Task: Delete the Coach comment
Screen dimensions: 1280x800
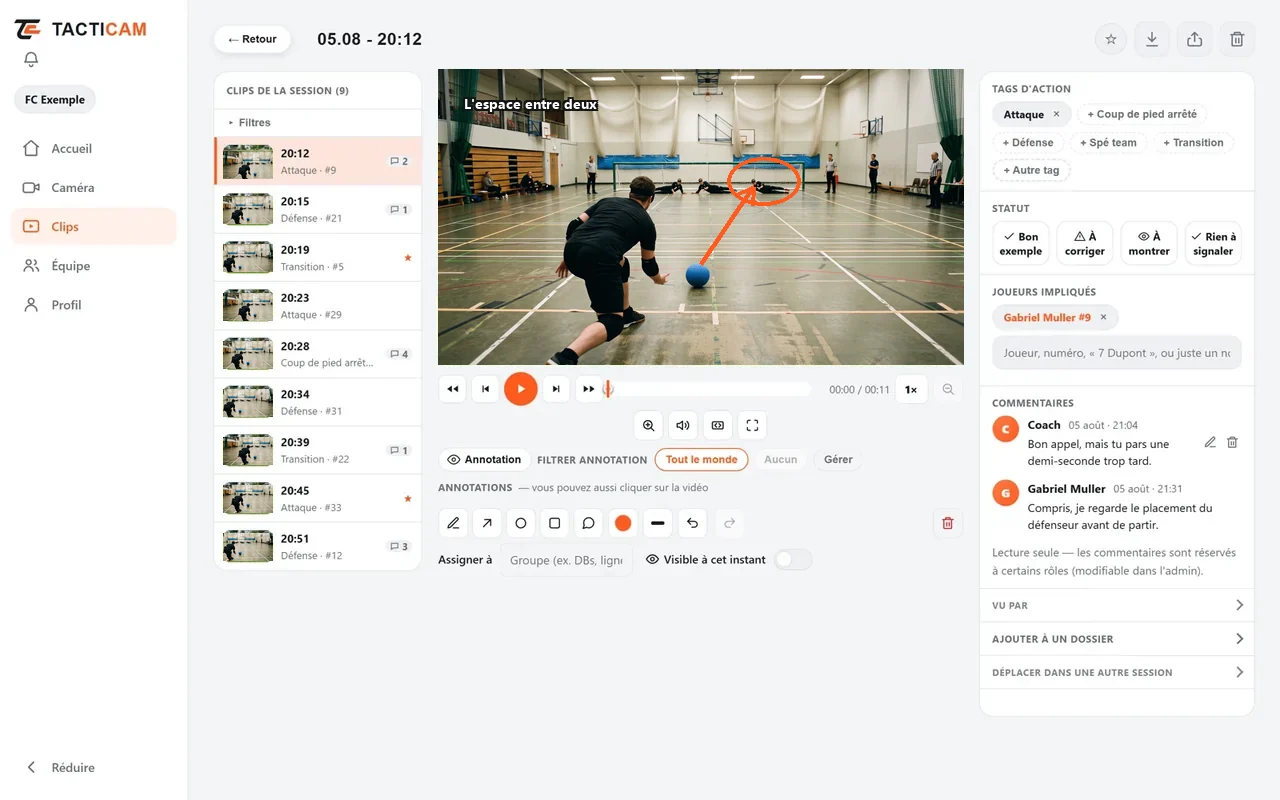Action: point(1232,442)
